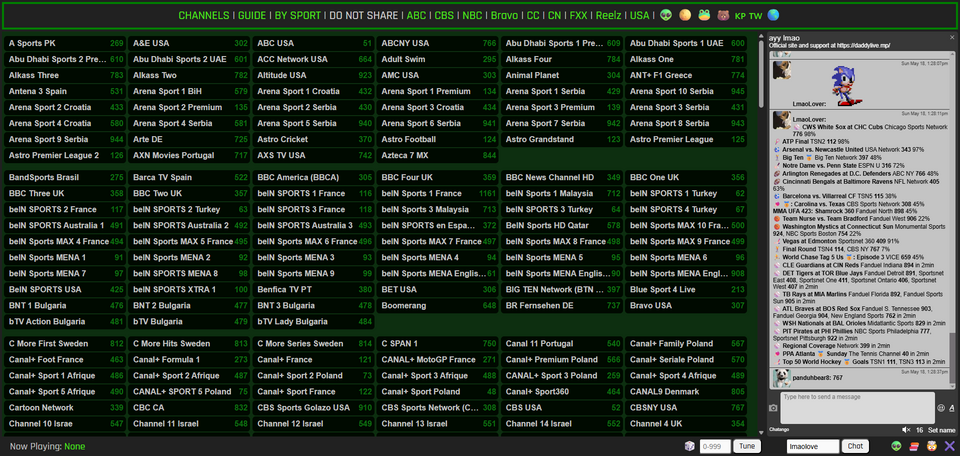Image resolution: width=960 pixels, height=456 pixels.
Task: Open Astro Cricket channel 370
Action: [314, 139]
